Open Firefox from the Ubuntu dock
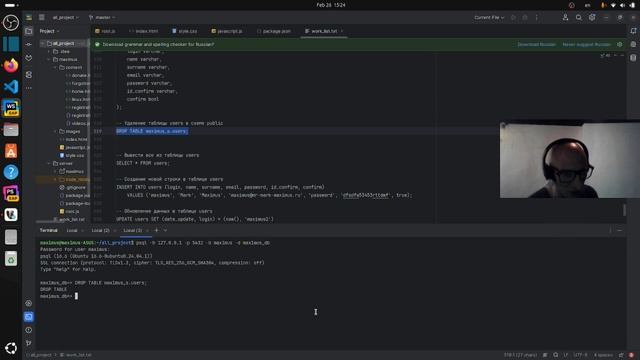 [x=11, y=65]
